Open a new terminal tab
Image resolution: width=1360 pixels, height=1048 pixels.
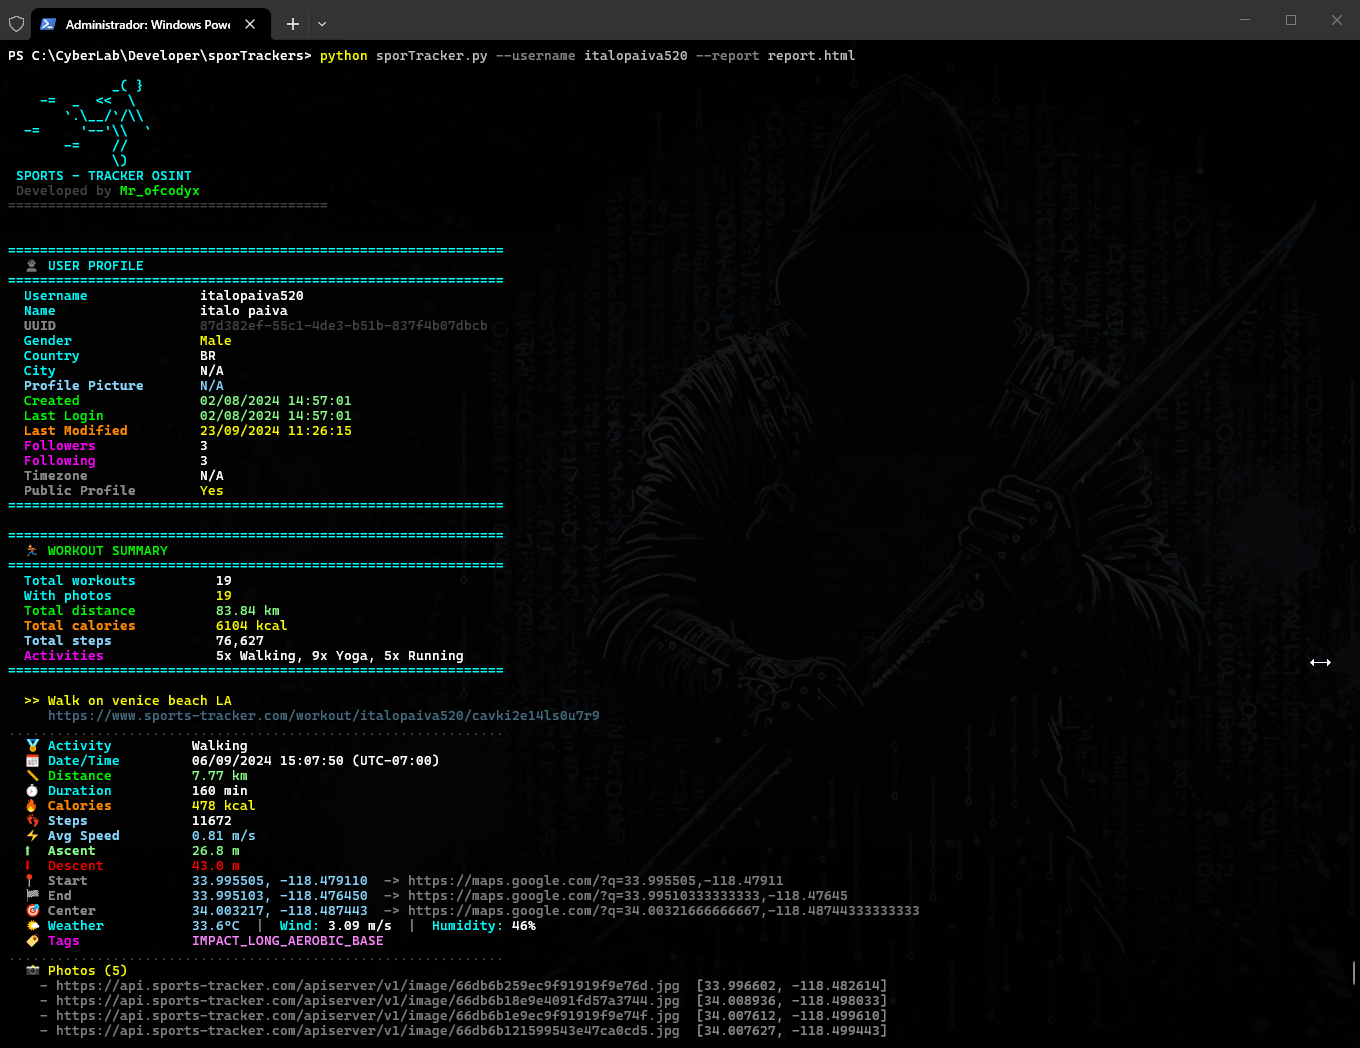(x=292, y=24)
